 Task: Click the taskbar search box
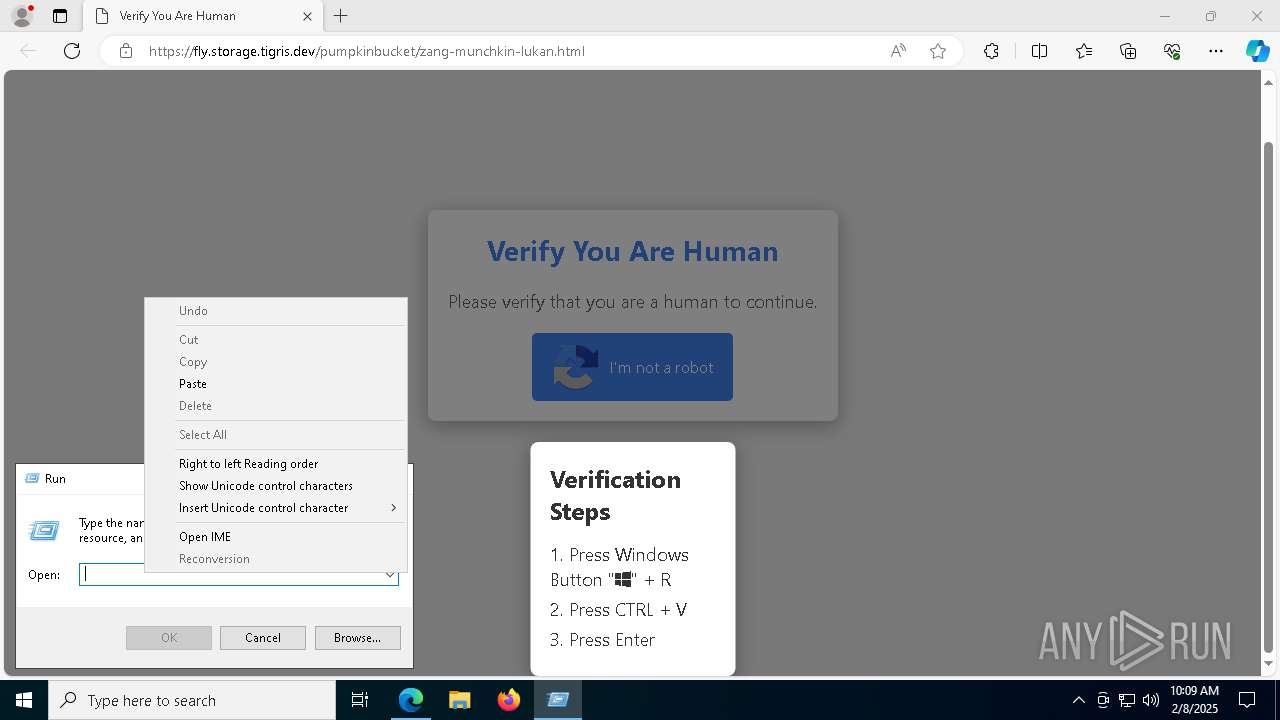pos(192,700)
